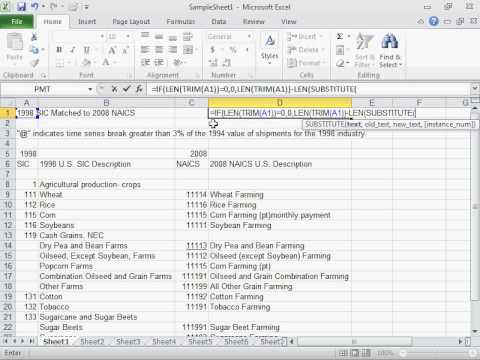The height and width of the screenshot is (360, 480).
Task: Switch to the Insert ribbon tab
Action: pyautogui.click(x=87, y=22)
